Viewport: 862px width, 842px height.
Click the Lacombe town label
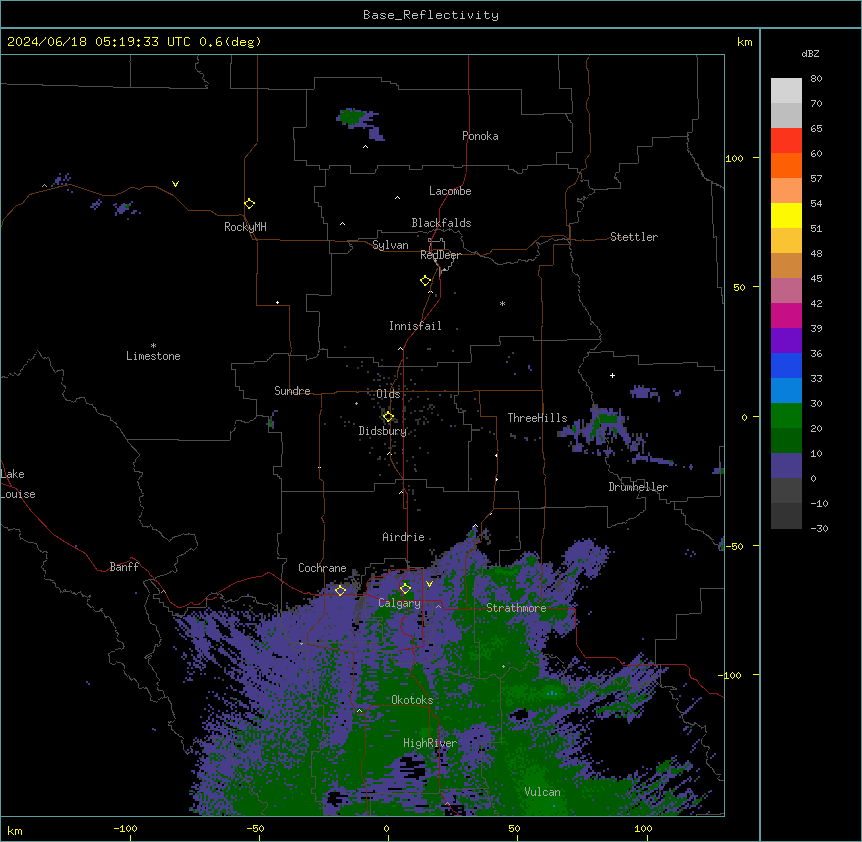point(450,191)
